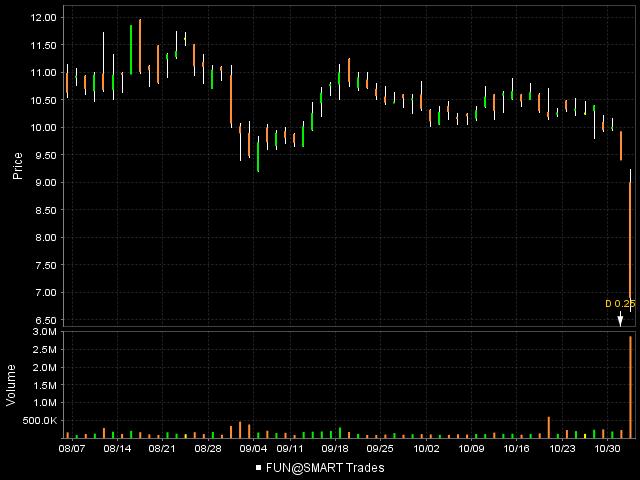Click the 10/30 date label
640x480 pixels.
point(607,449)
